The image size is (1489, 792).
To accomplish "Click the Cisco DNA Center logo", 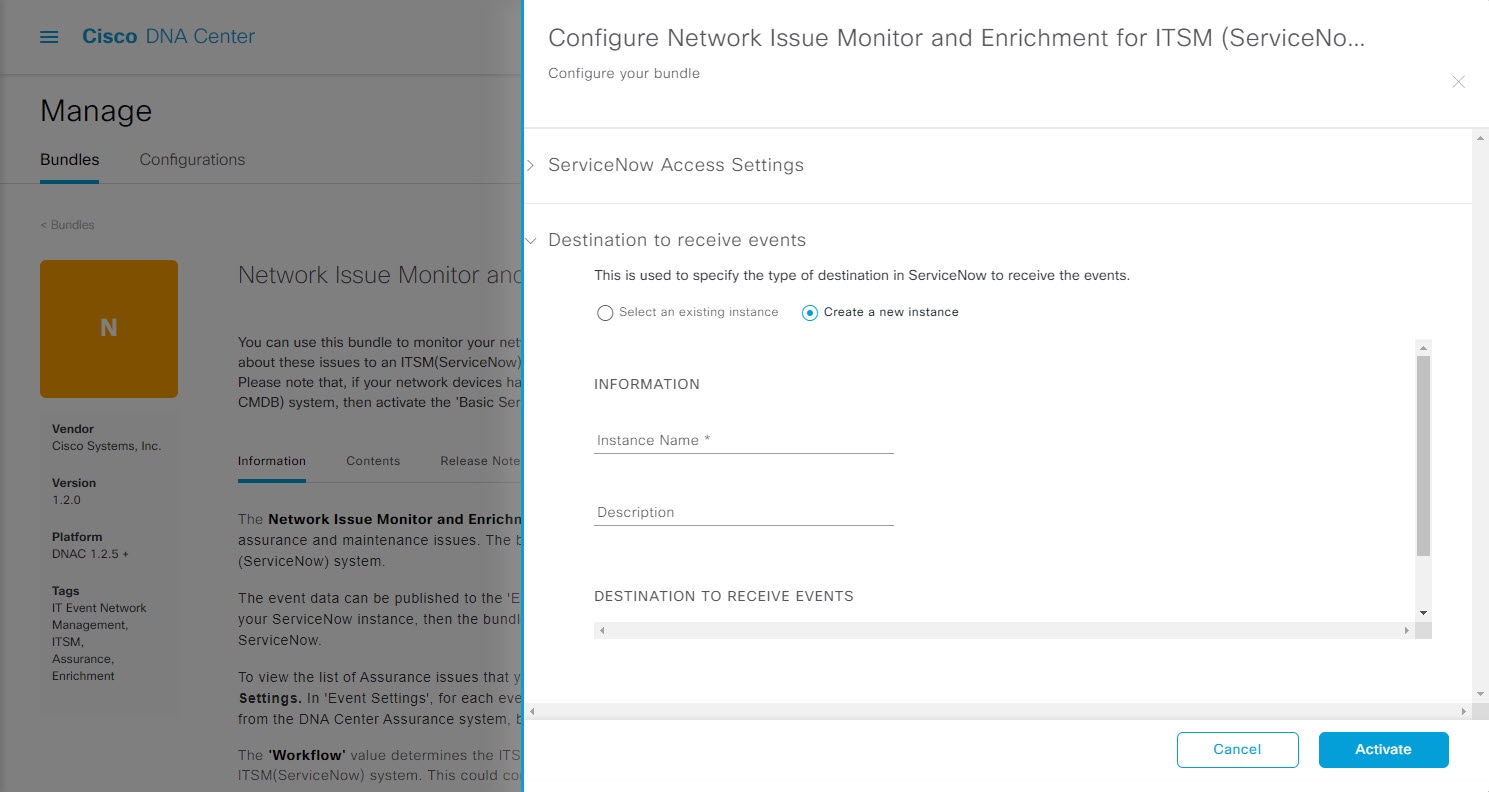I will (x=168, y=37).
